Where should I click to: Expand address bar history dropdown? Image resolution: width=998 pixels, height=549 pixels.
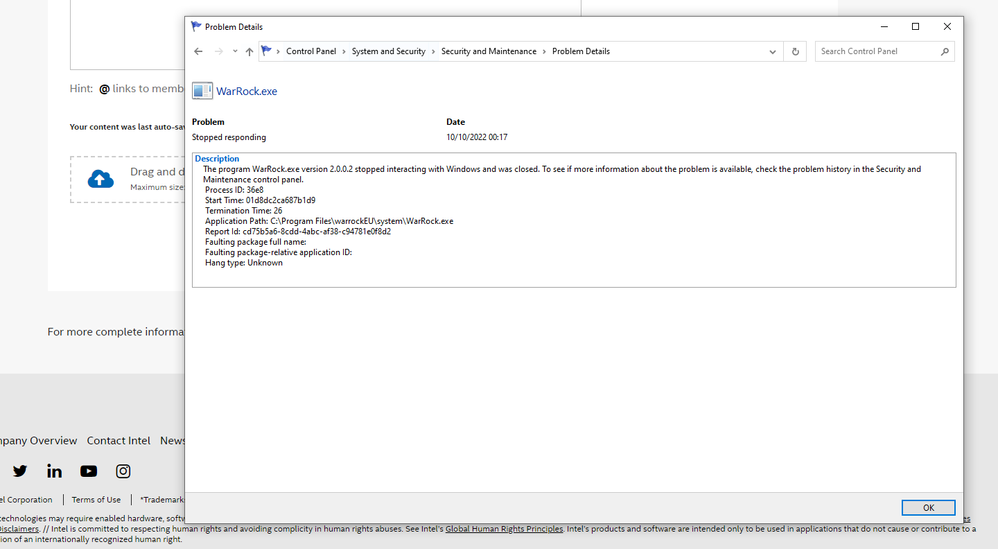[772, 52]
